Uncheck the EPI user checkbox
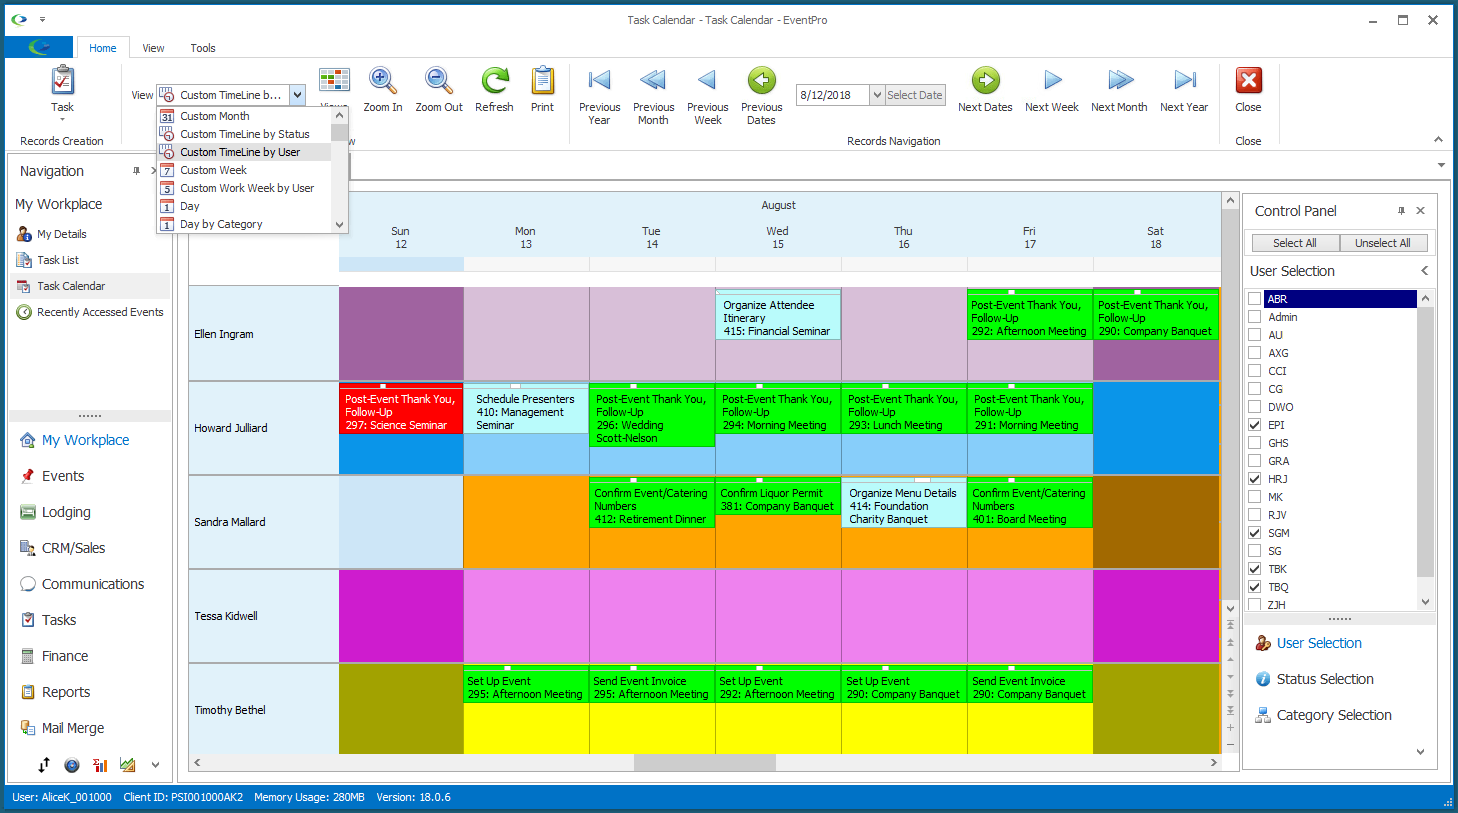 [1254, 425]
